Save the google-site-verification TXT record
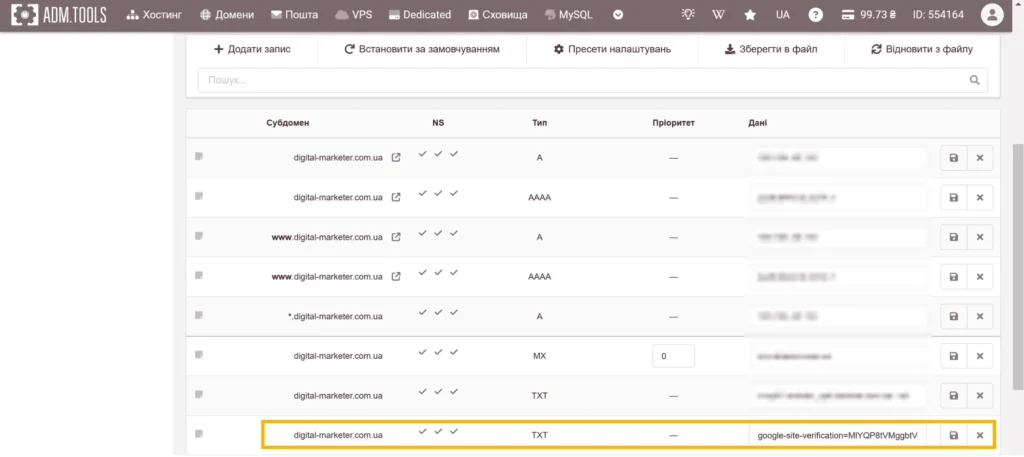 point(953,435)
